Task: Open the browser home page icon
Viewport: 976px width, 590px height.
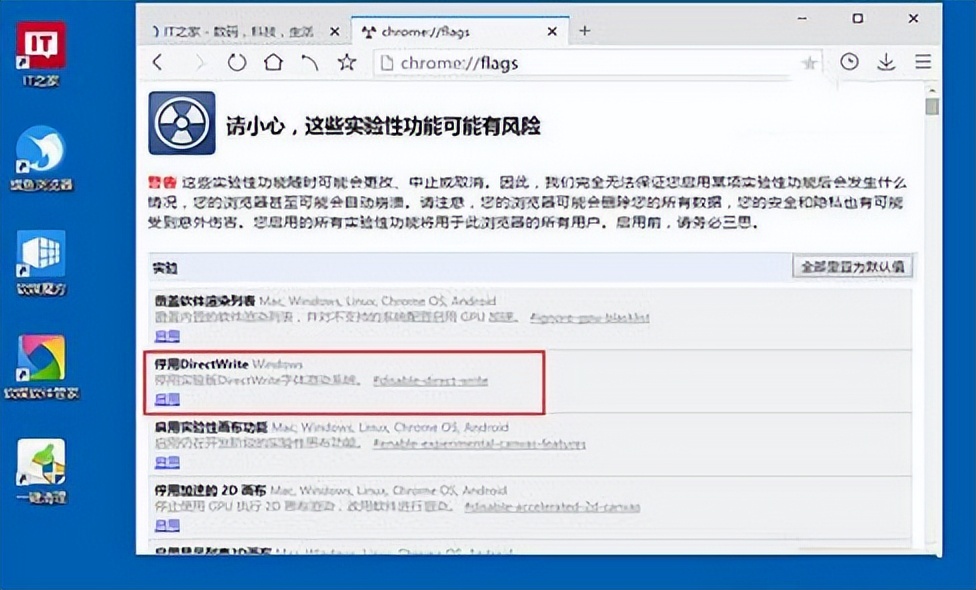Action: click(273, 62)
